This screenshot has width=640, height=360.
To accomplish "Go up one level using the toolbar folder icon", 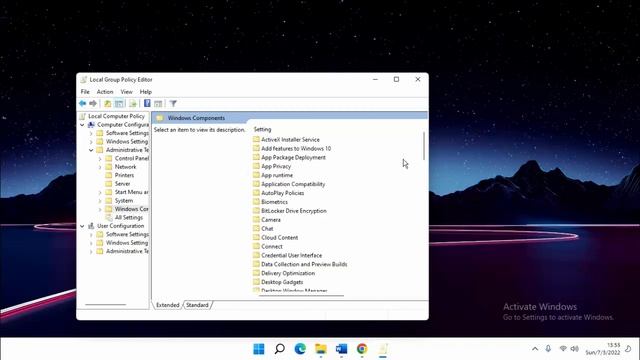I will [107, 104].
